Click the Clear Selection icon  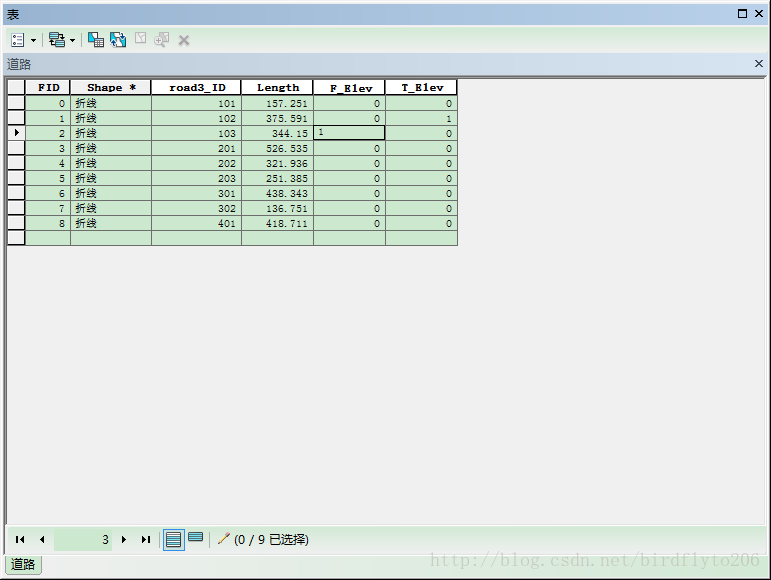click(141, 38)
